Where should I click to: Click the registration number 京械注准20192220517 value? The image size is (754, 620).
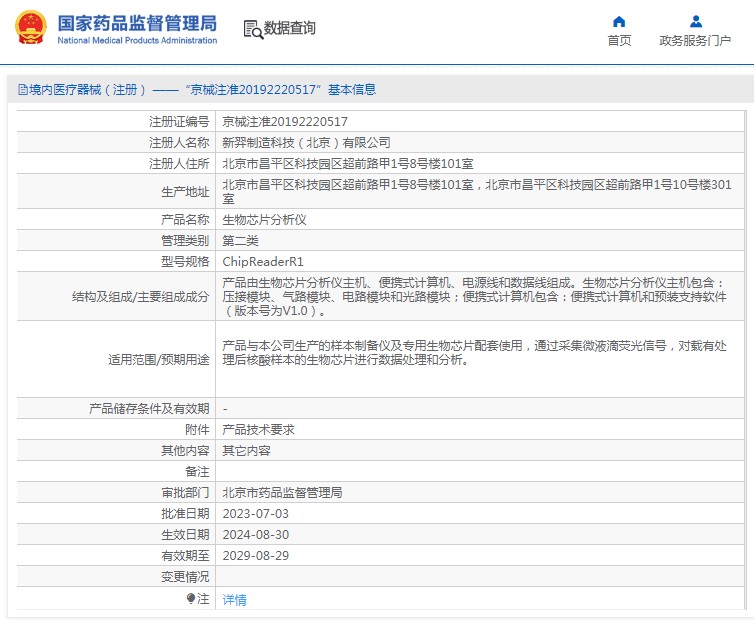click(285, 121)
